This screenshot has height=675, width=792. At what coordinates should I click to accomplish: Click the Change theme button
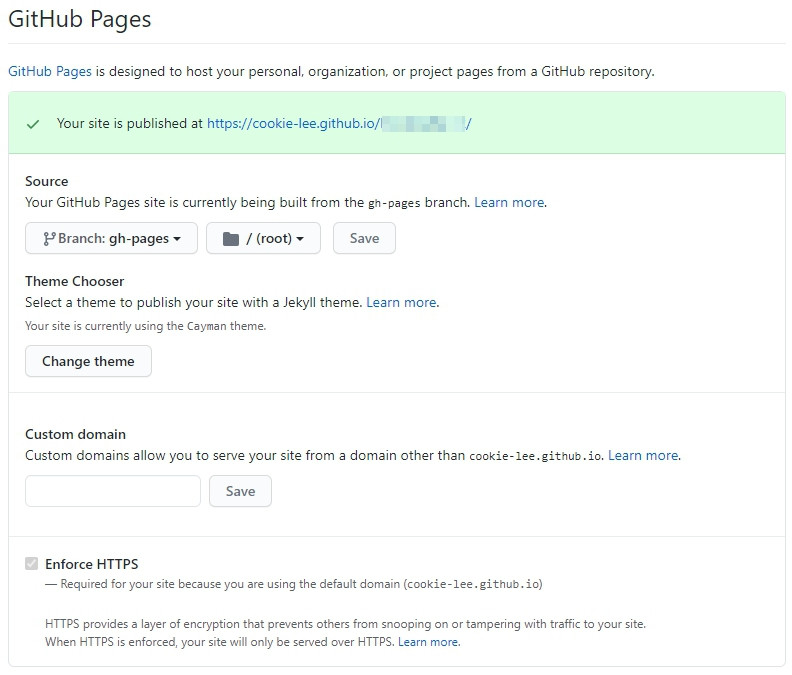click(88, 361)
